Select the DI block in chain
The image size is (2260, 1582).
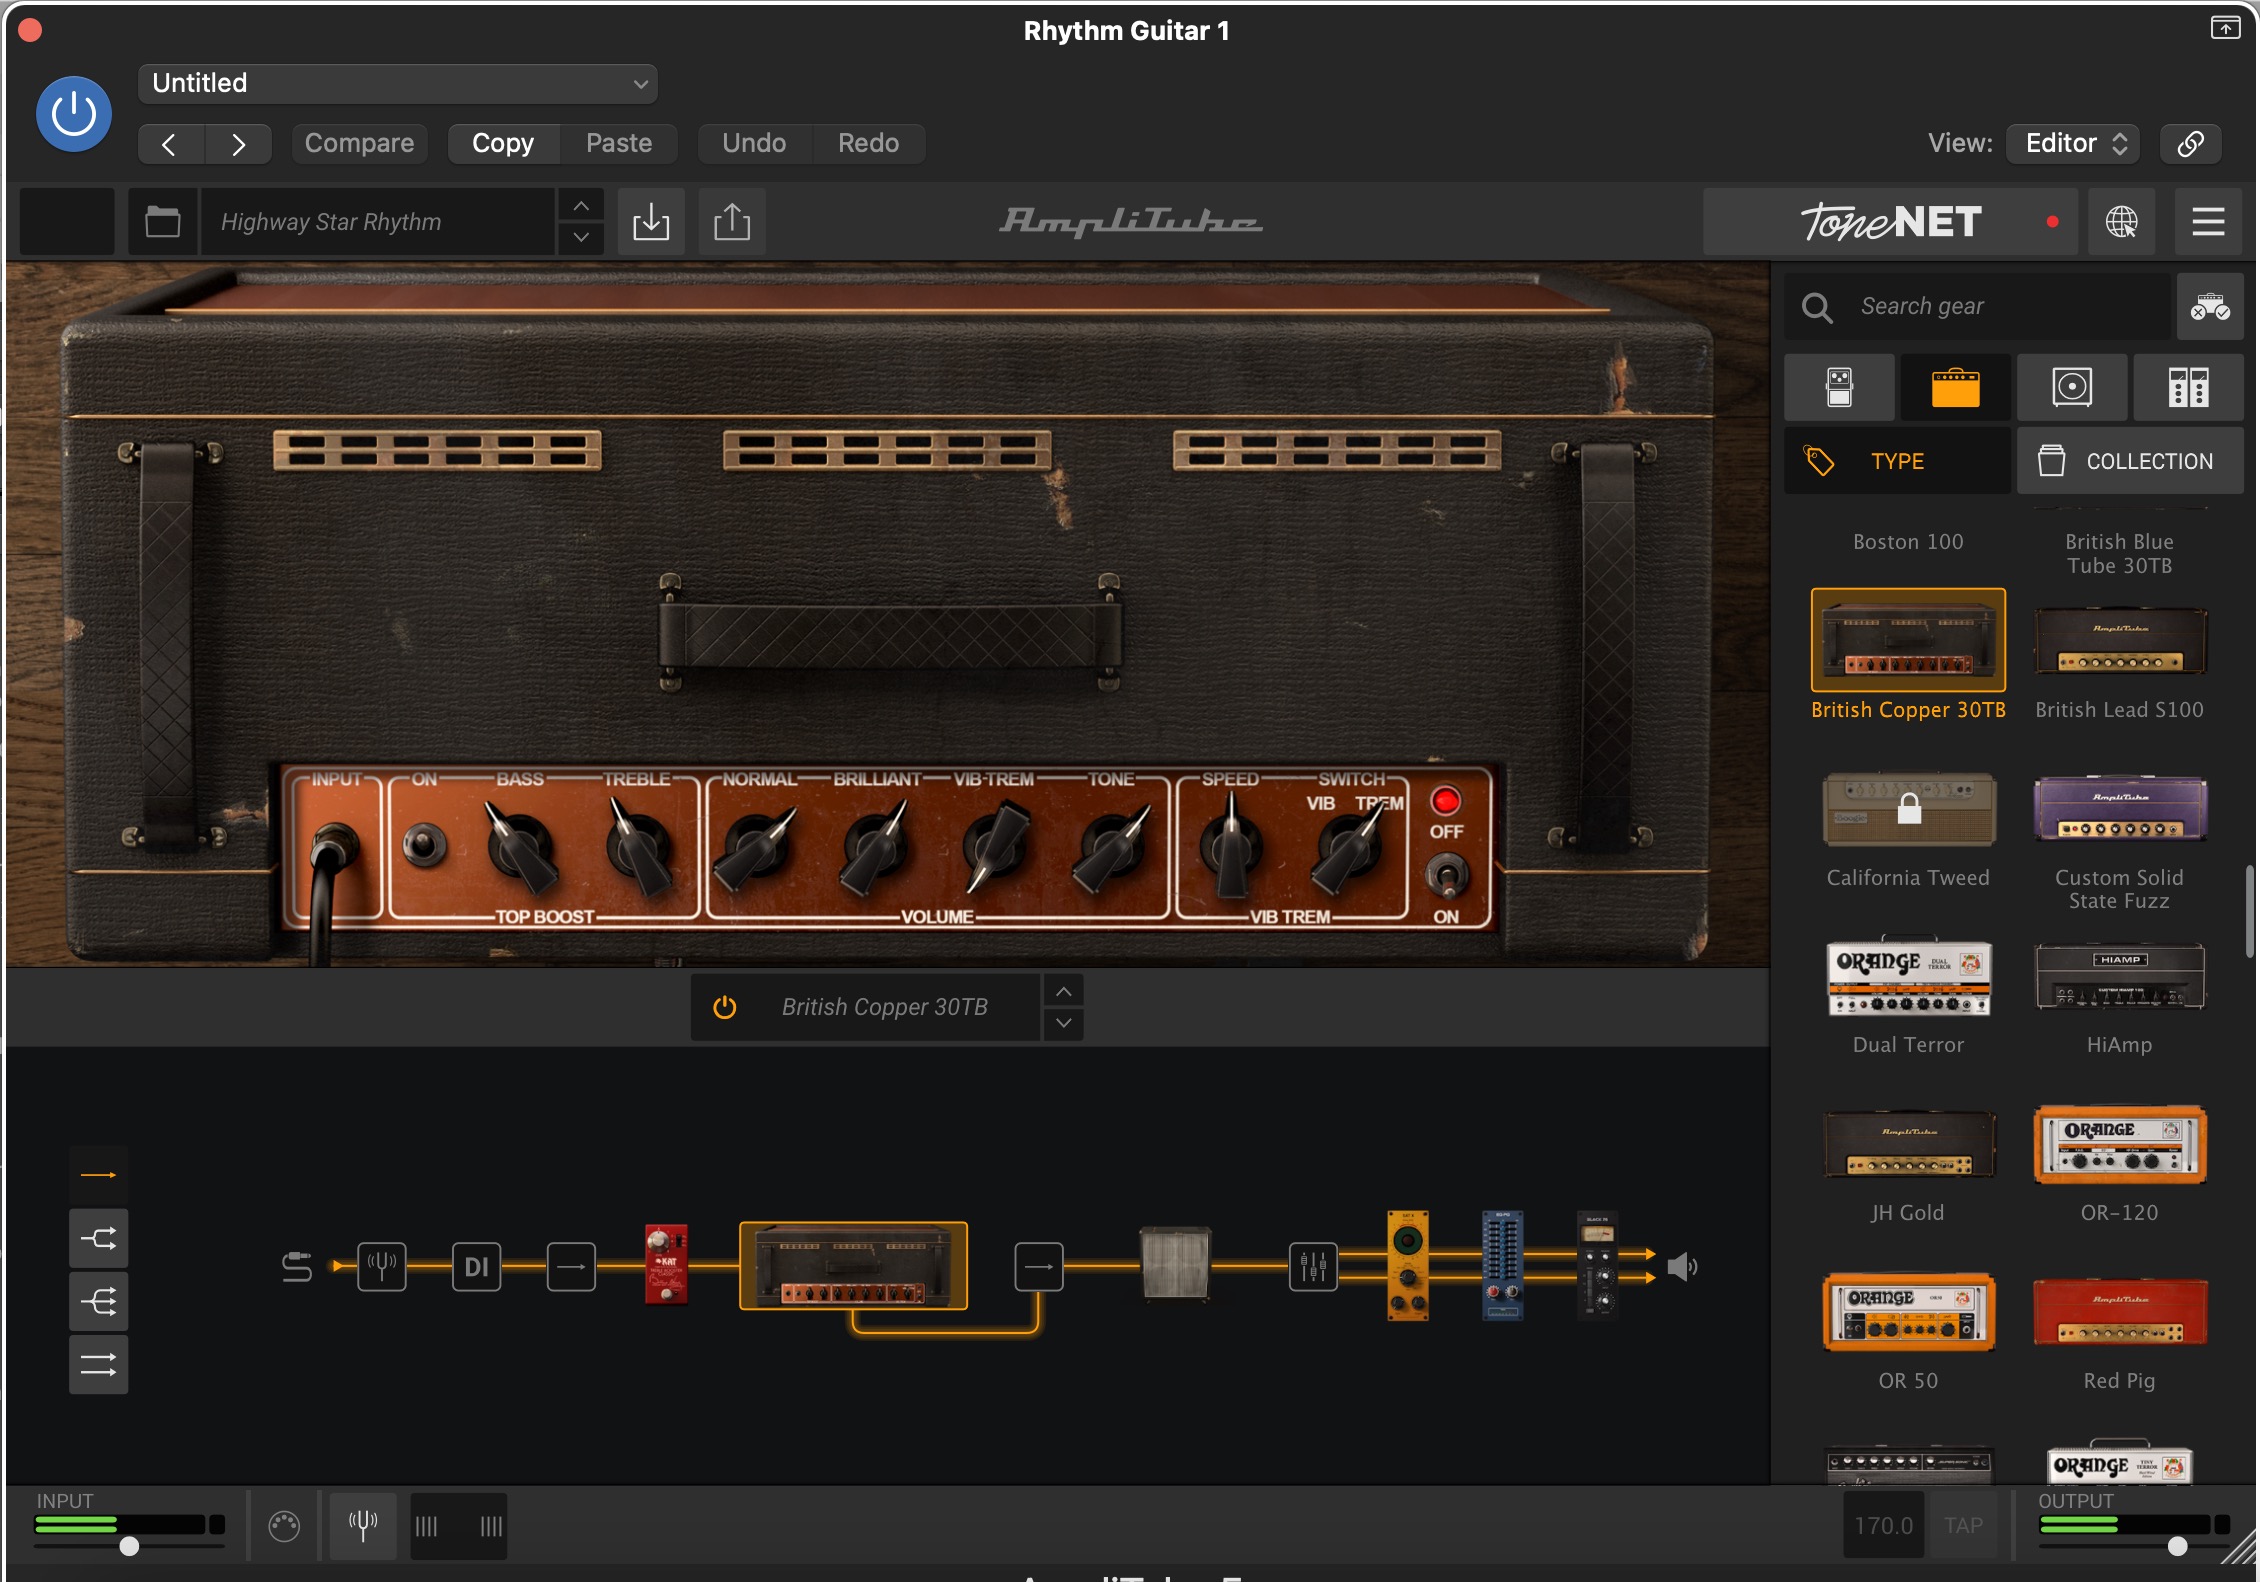tap(476, 1266)
